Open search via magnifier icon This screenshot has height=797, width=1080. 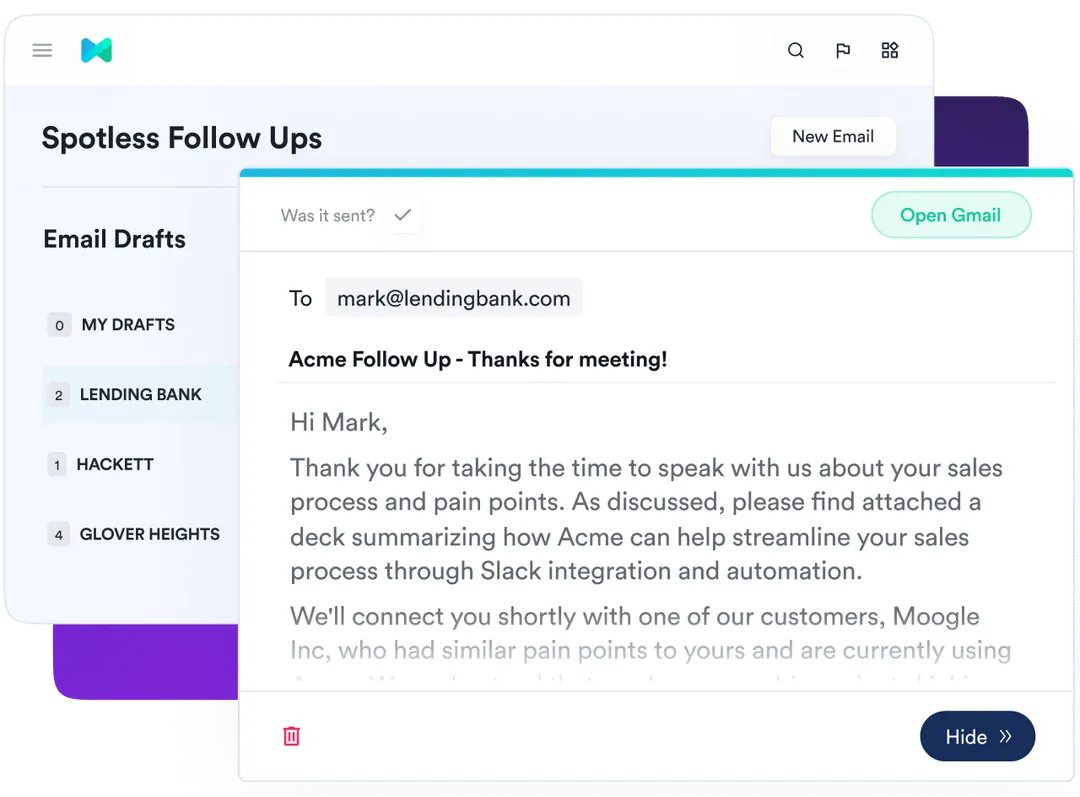tap(796, 50)
